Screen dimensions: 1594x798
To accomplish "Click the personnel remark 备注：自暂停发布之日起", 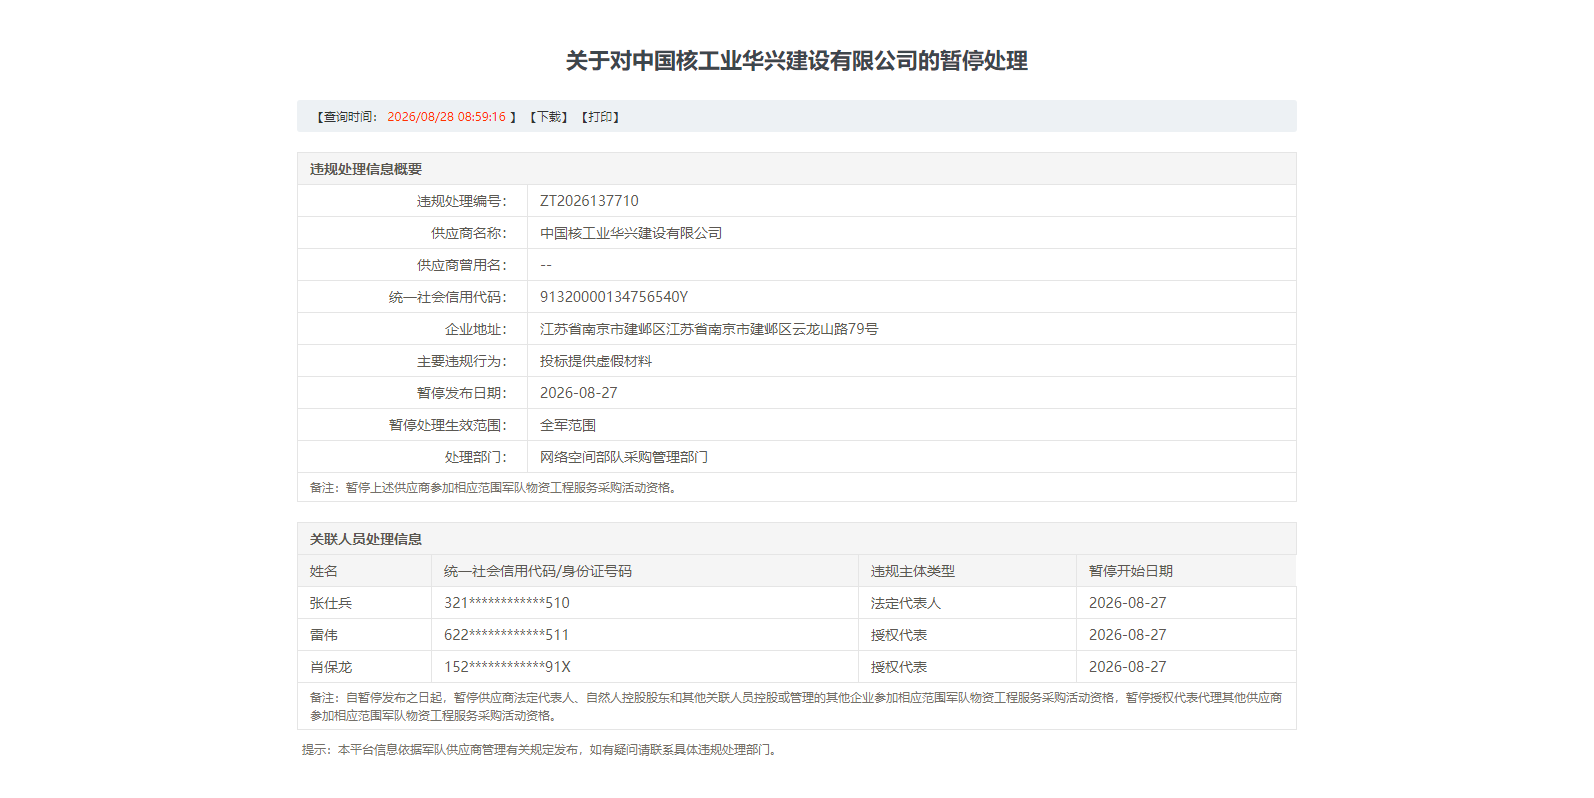I will point(796,707).
